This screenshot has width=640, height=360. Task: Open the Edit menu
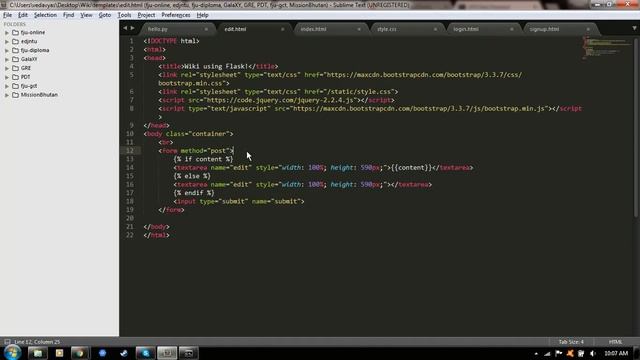pyautogui.click(x=23, y=15)
